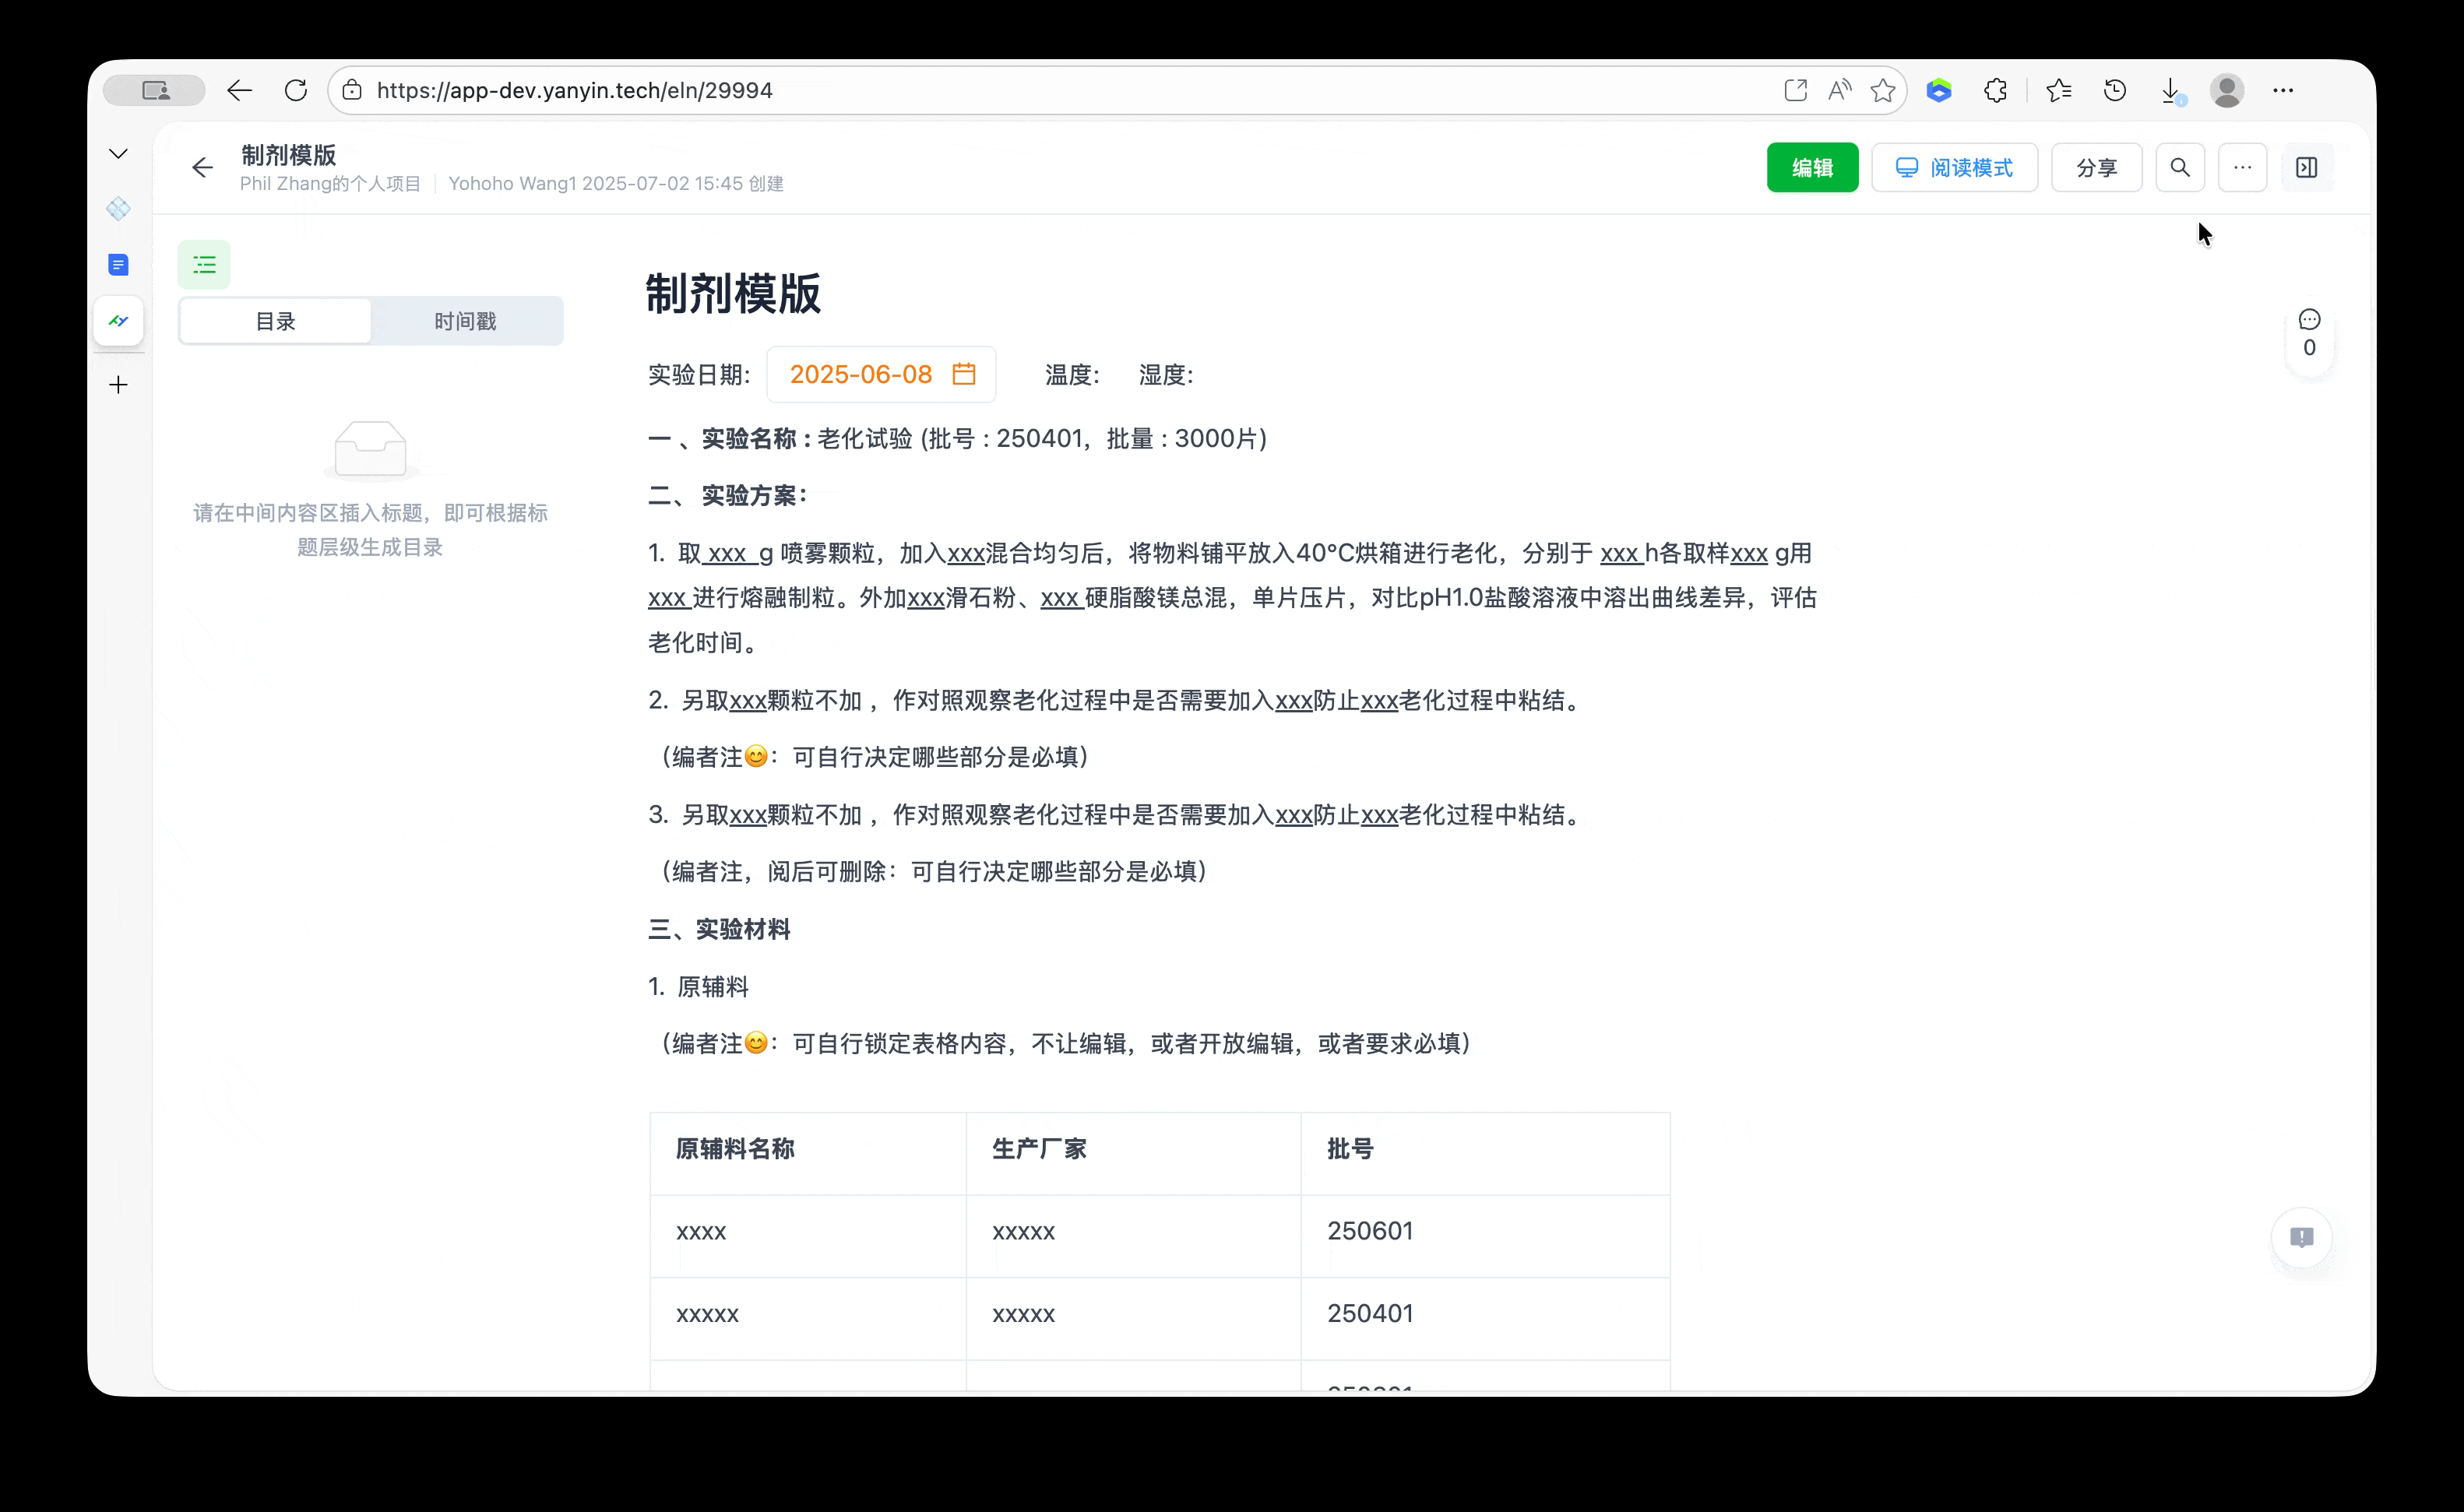Open the browser settings ellipsis menu
This screenshot has width=2464, height=1512.
click(x=2284, y=90)
